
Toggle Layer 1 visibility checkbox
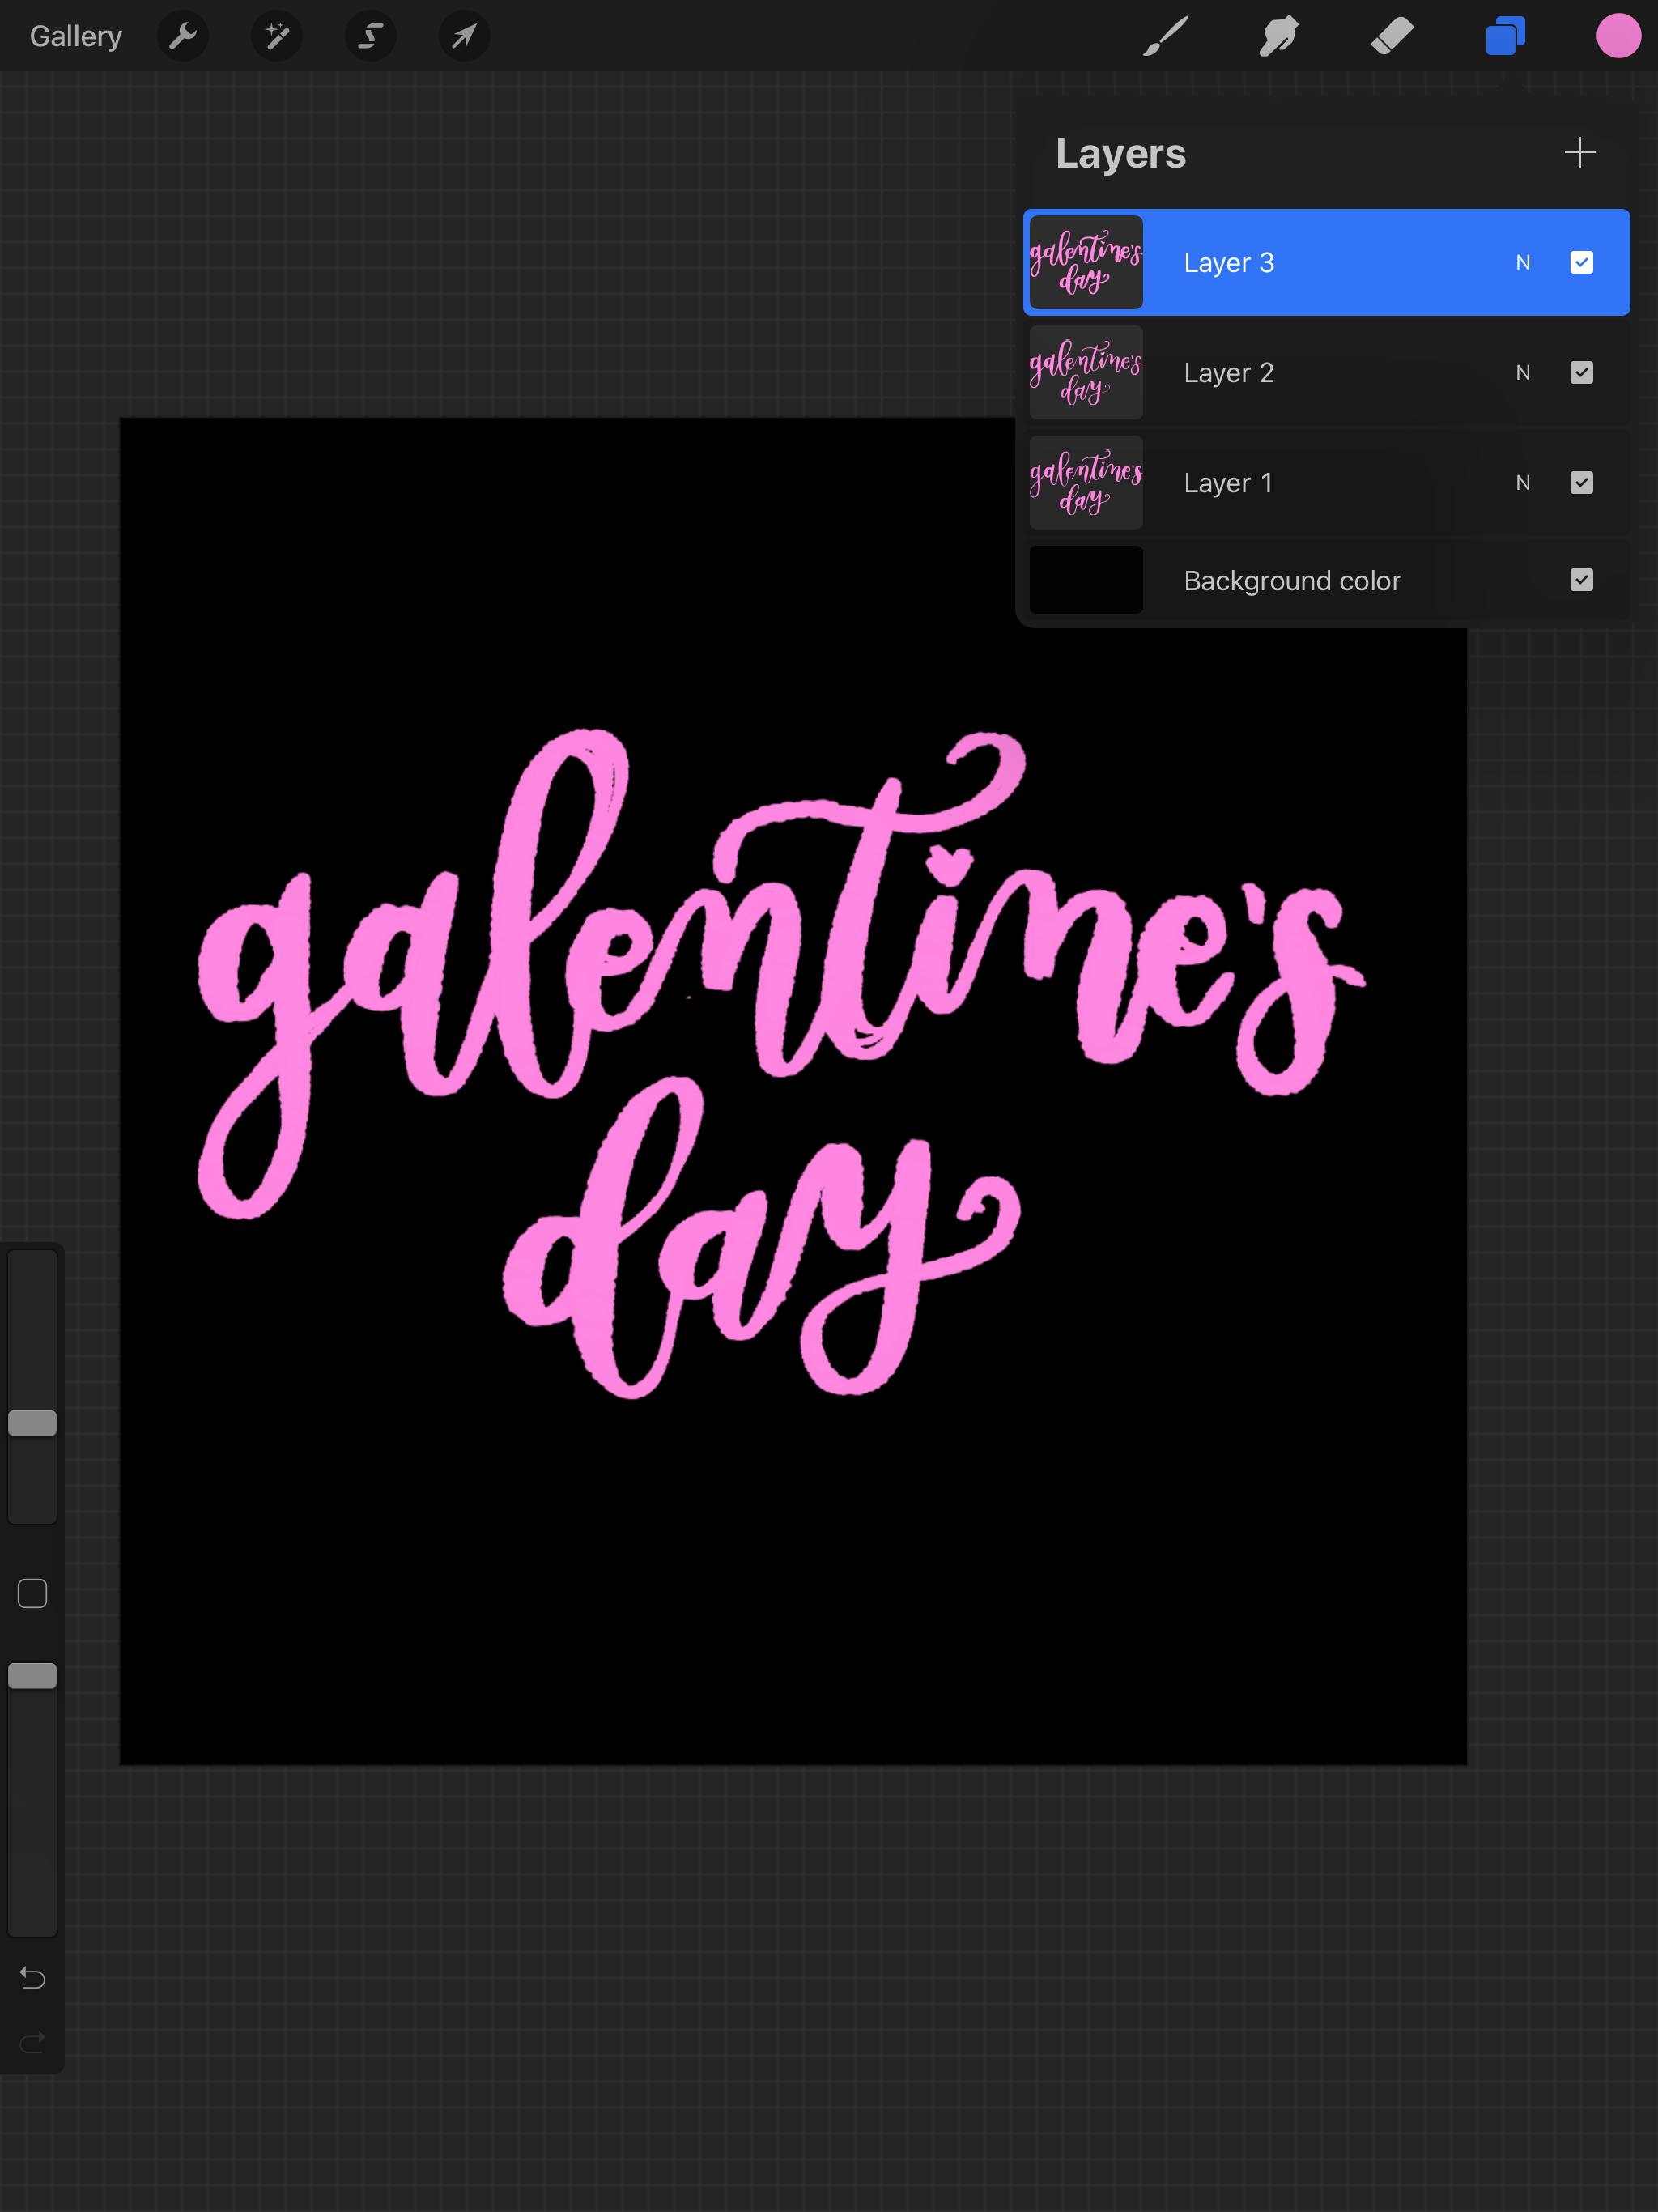click(x=1581, y=483)
